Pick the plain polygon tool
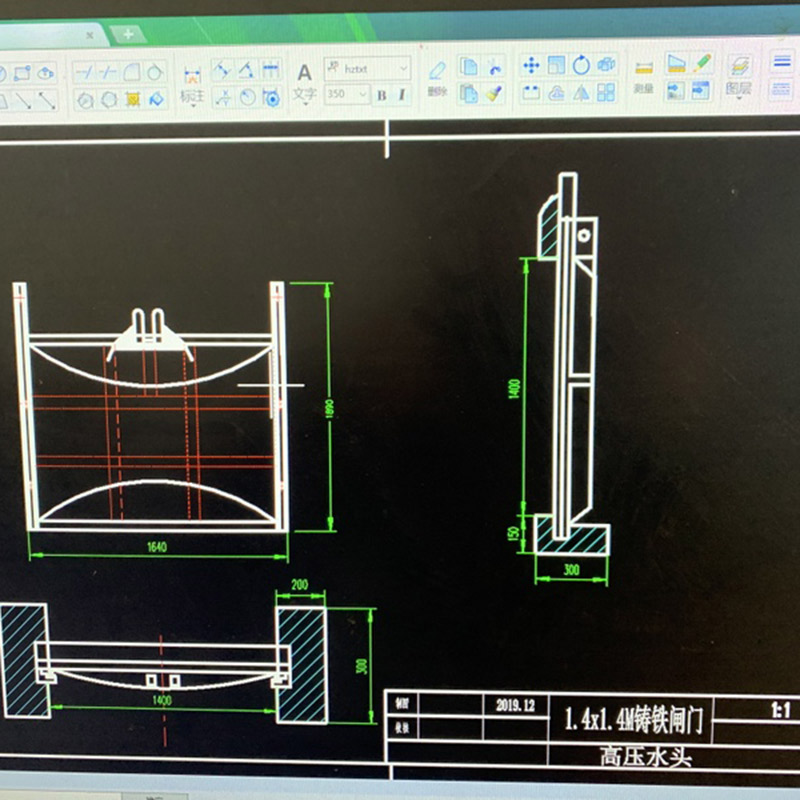Viewport: 800px width, 800px height. coord(109,99)
